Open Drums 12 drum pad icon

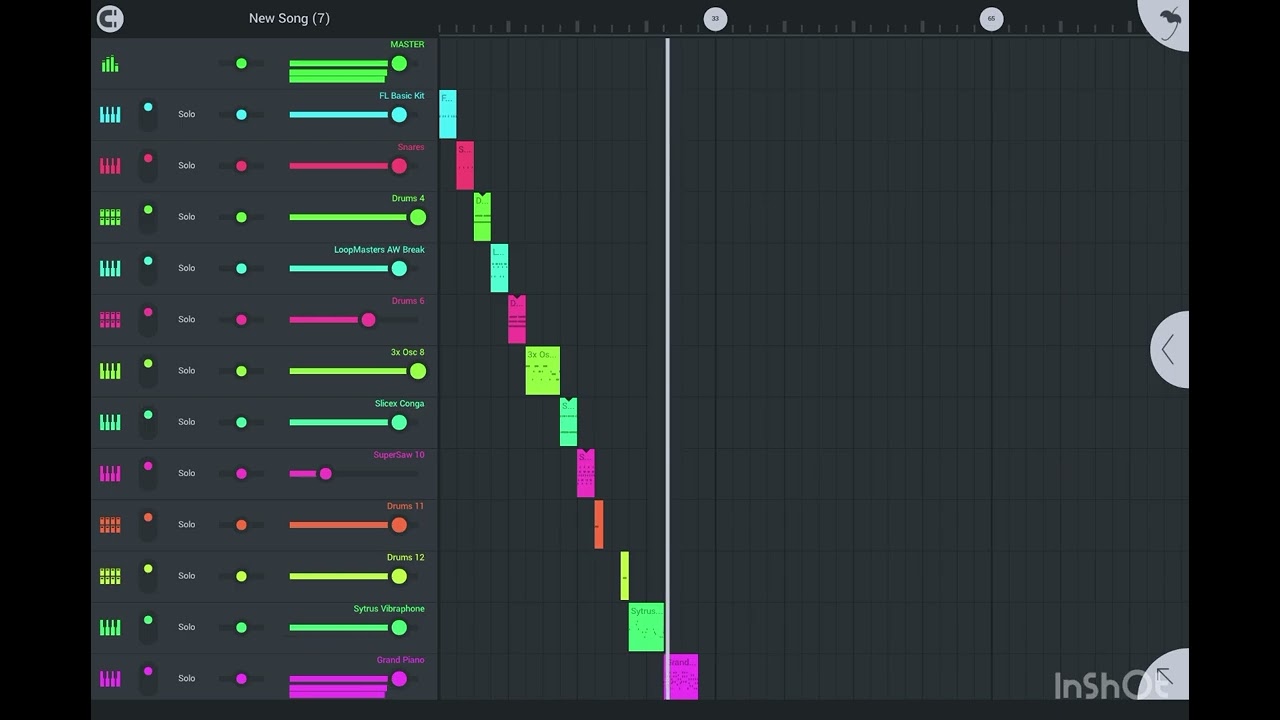point(110,576)
